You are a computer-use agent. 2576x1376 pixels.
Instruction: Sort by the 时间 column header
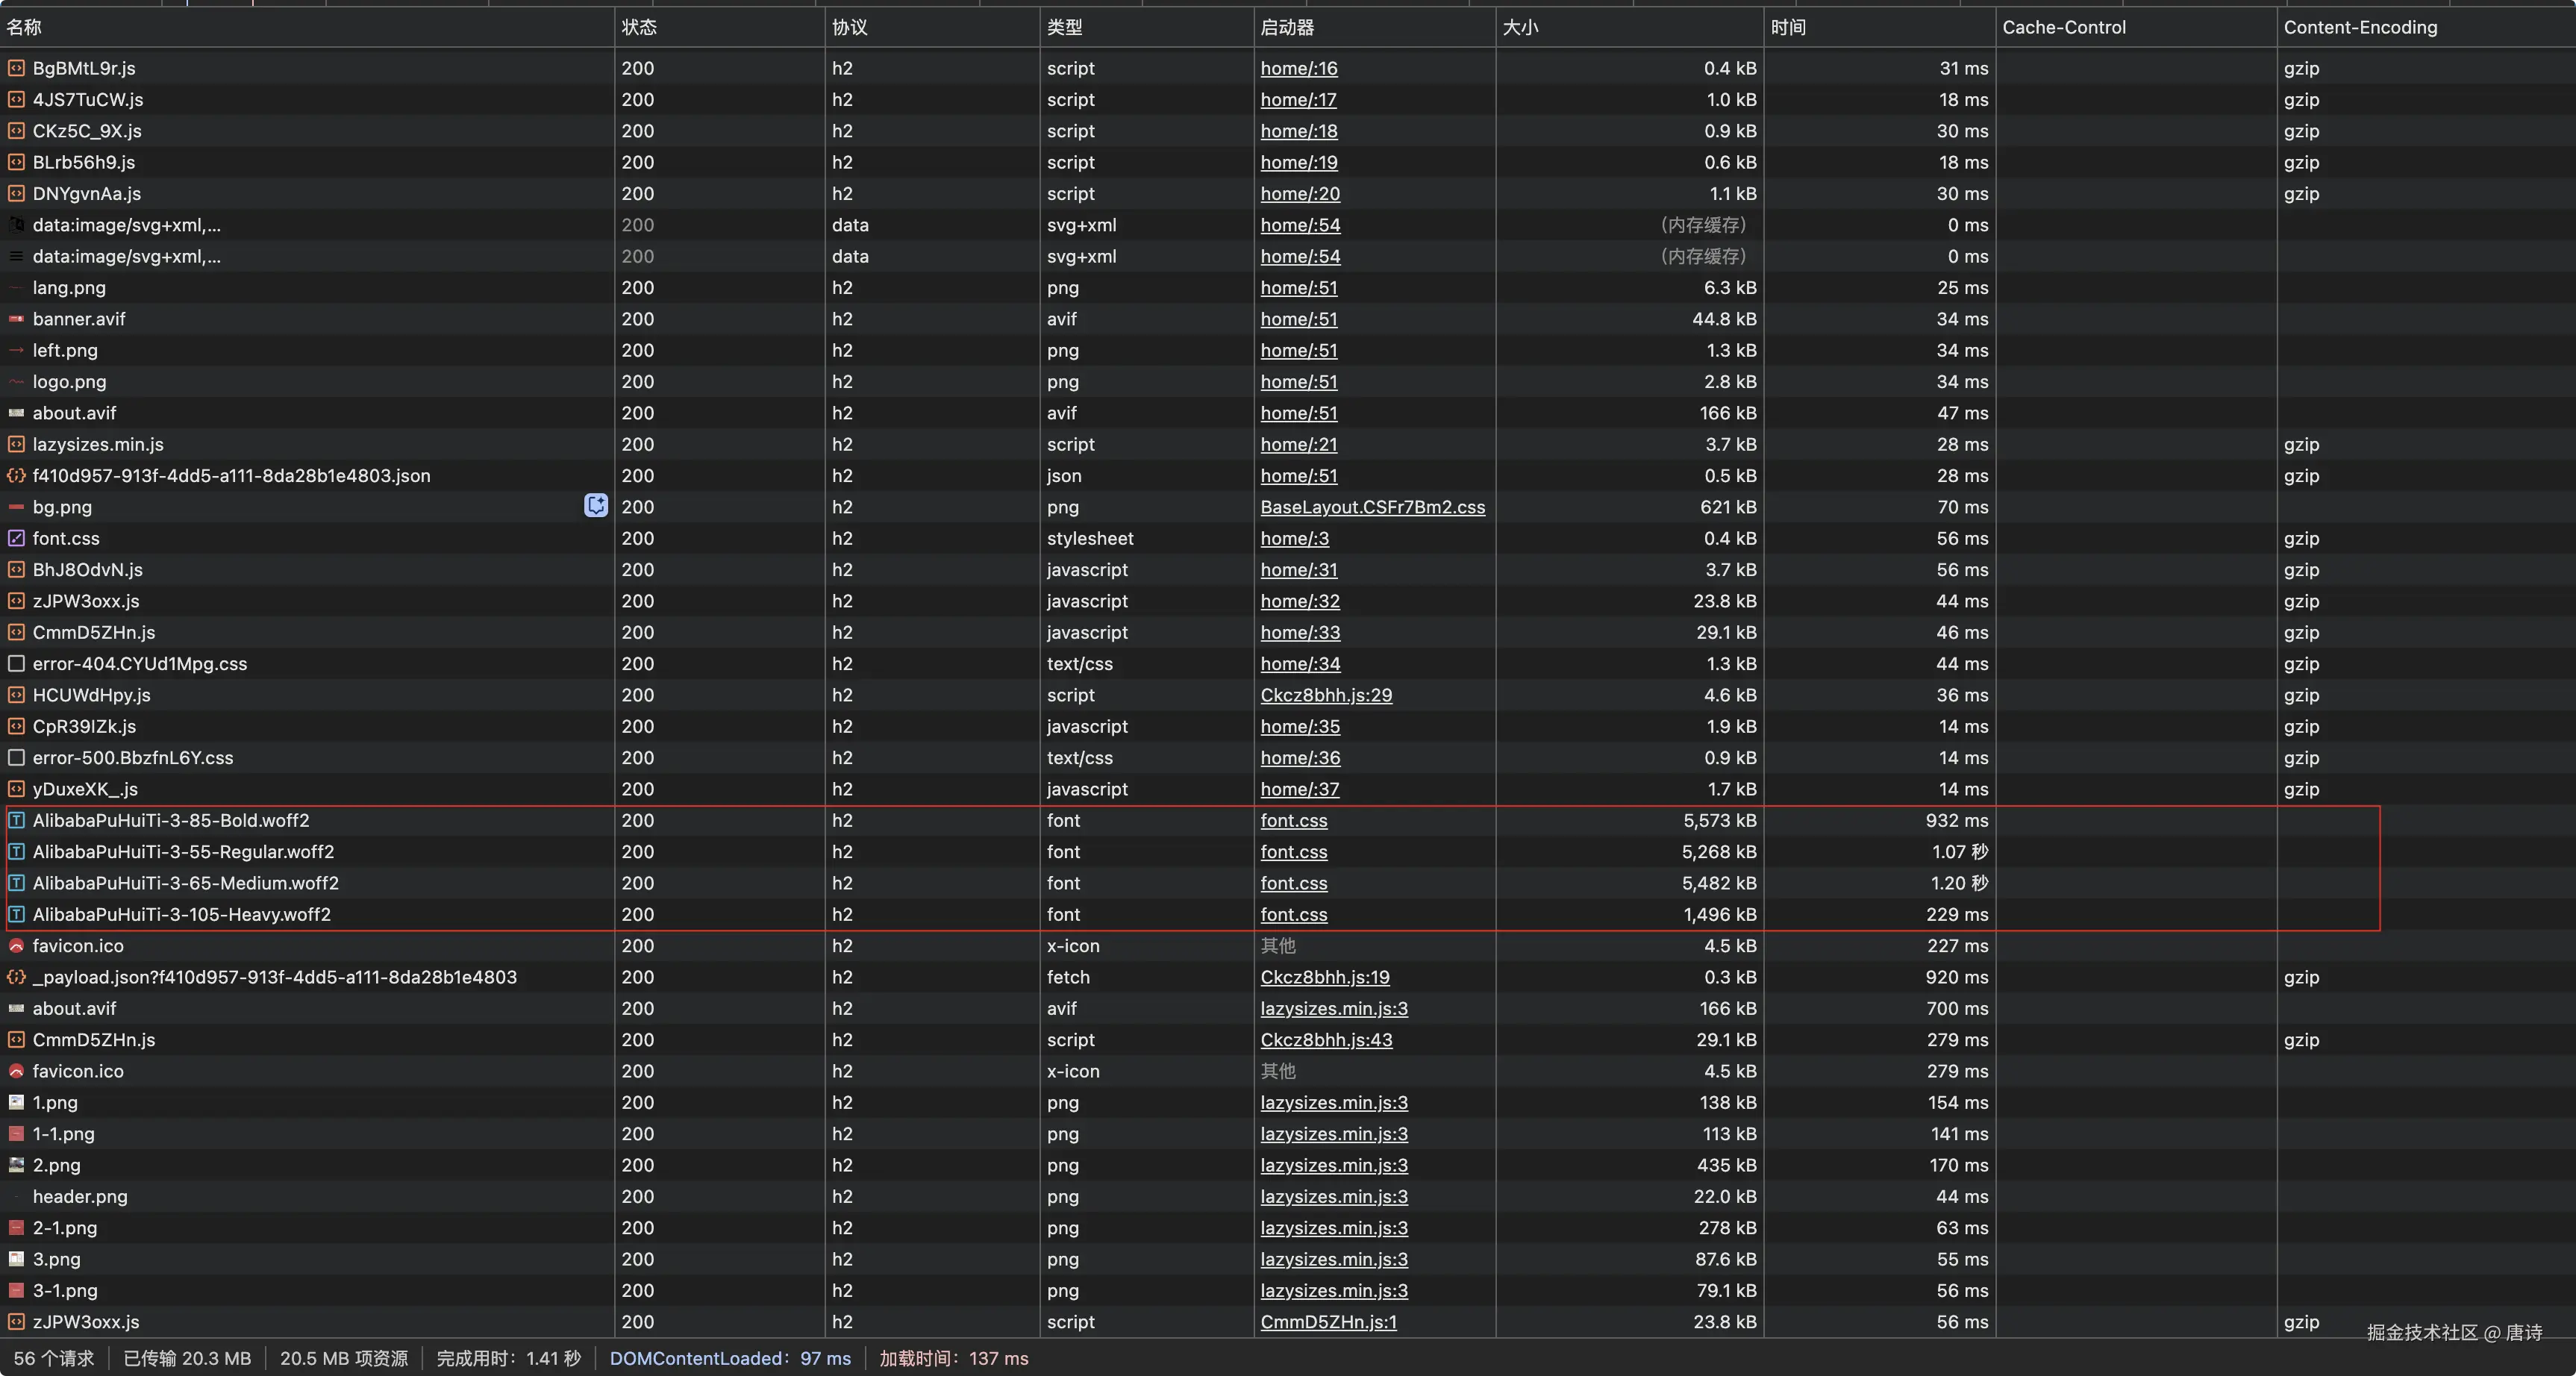(1788, 27)
